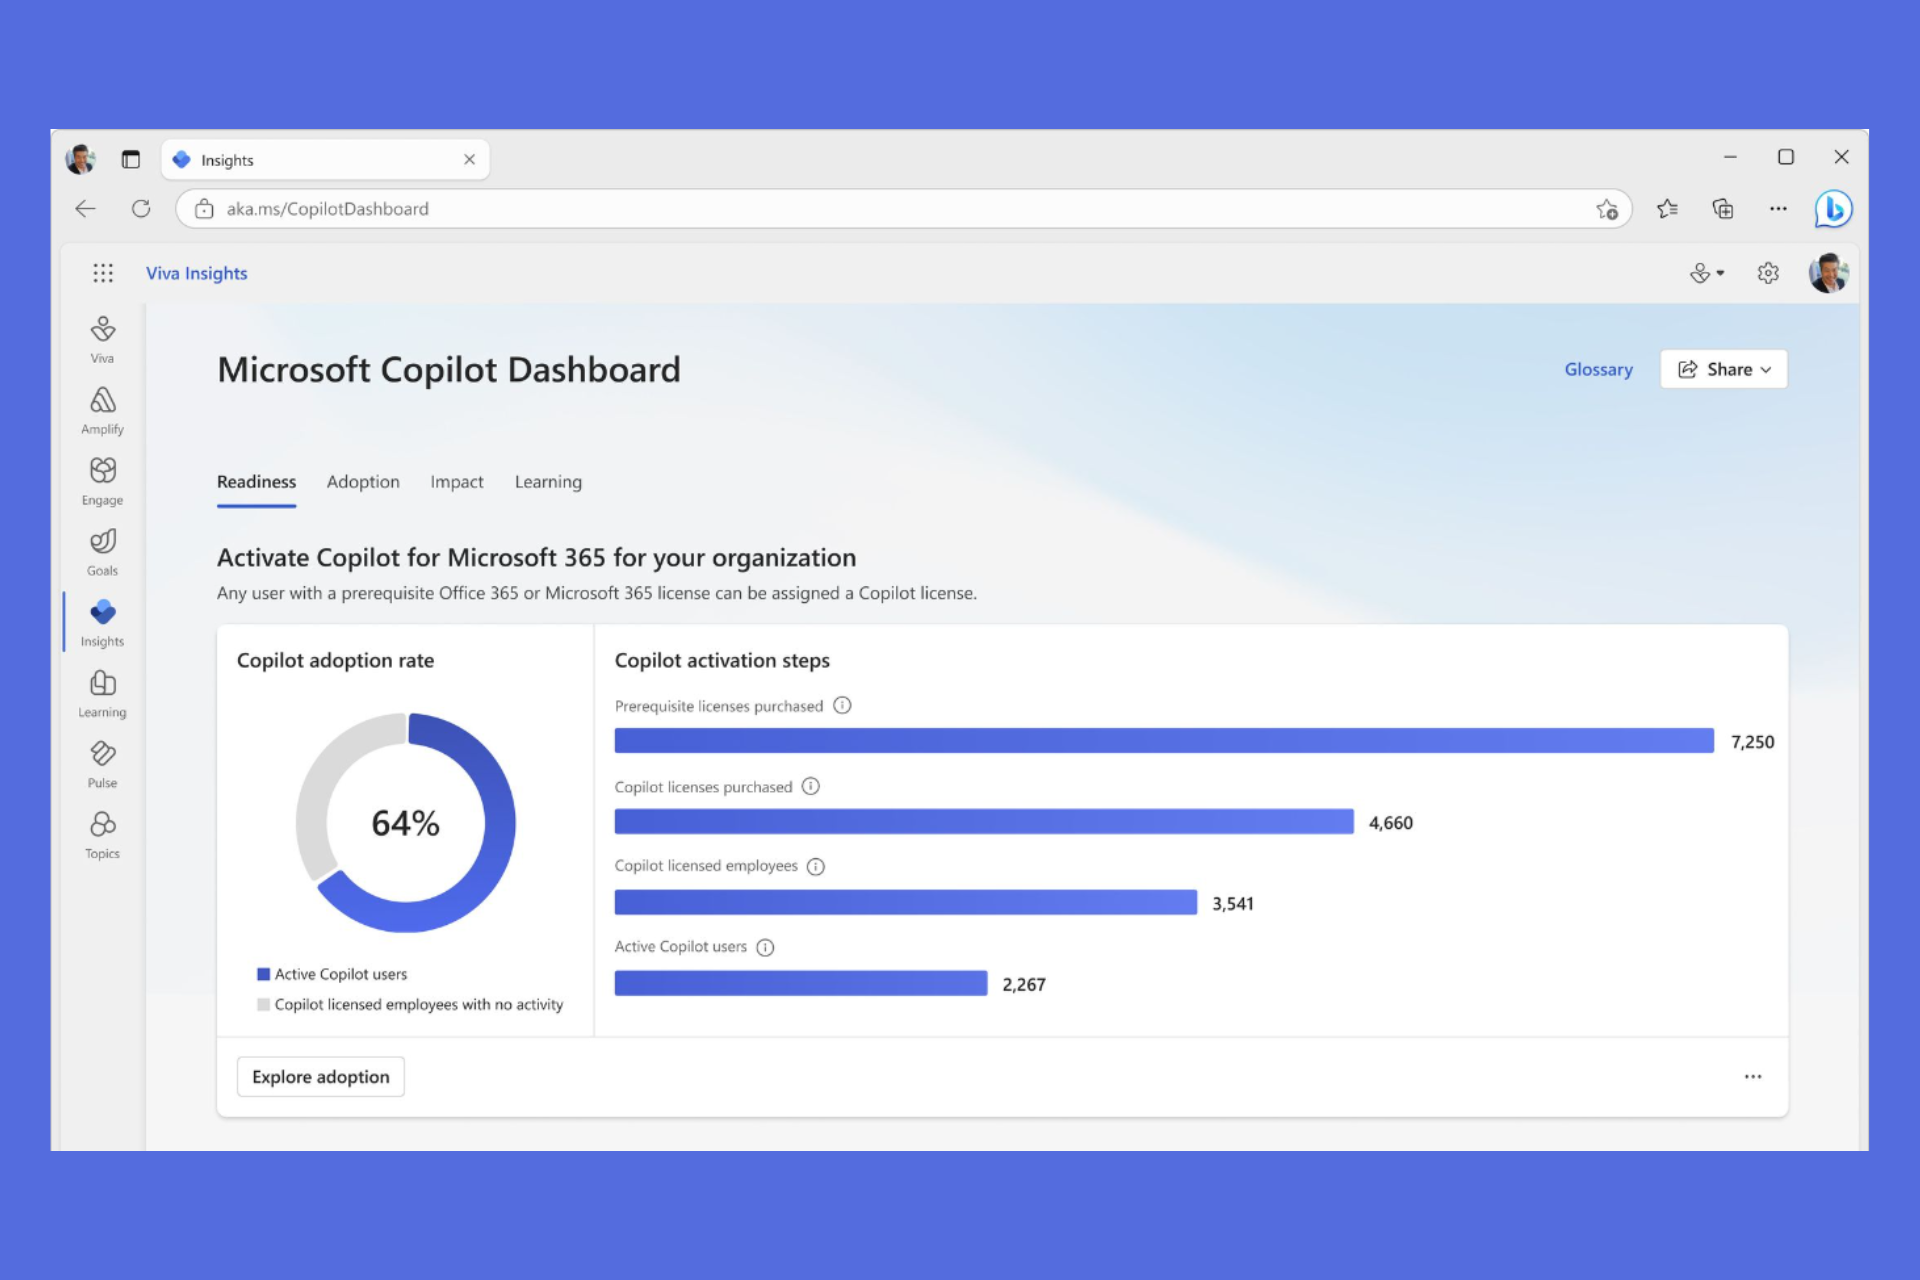Click the 64% adoption donut chart
This screenshot has height=1280, width=1920.
405,822
